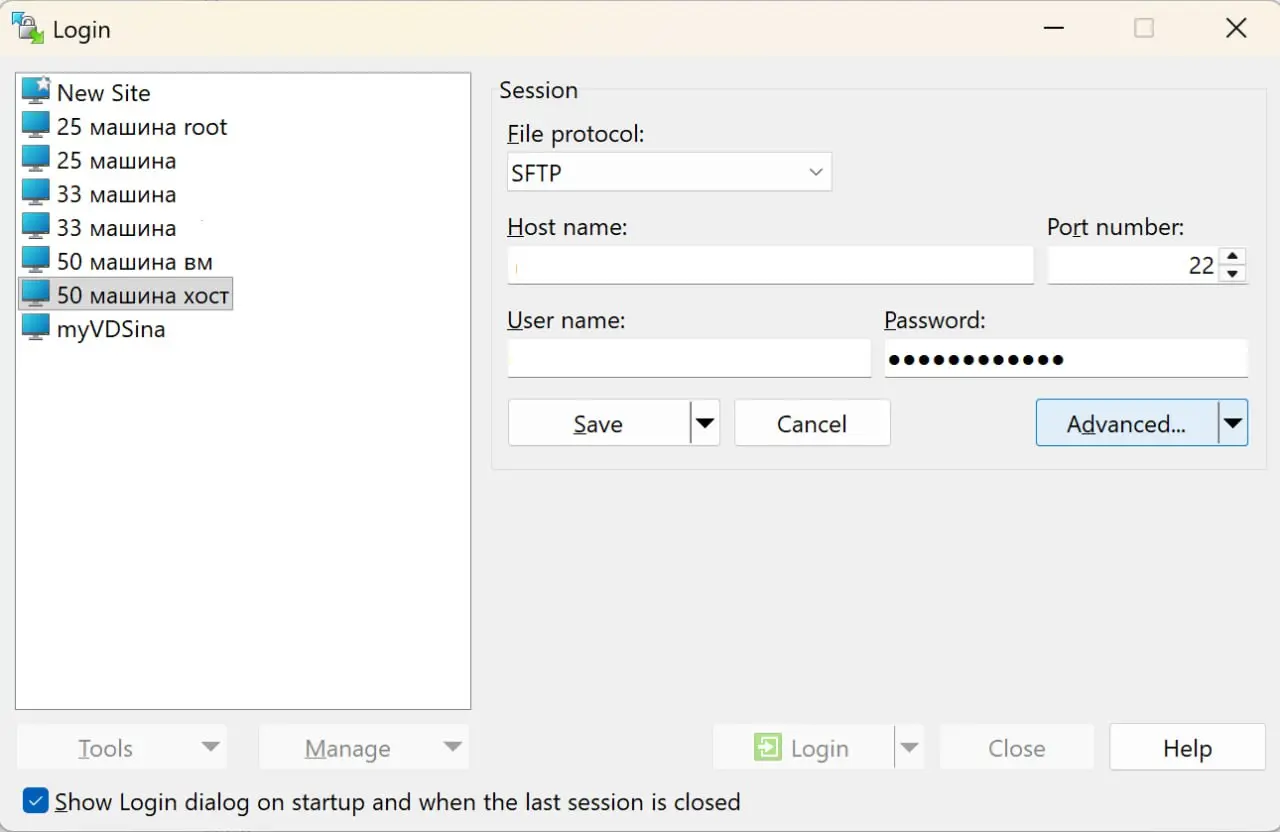1280x832 pixels.
Task: Decrease port number with down arrow
Action: [1234, 274]
